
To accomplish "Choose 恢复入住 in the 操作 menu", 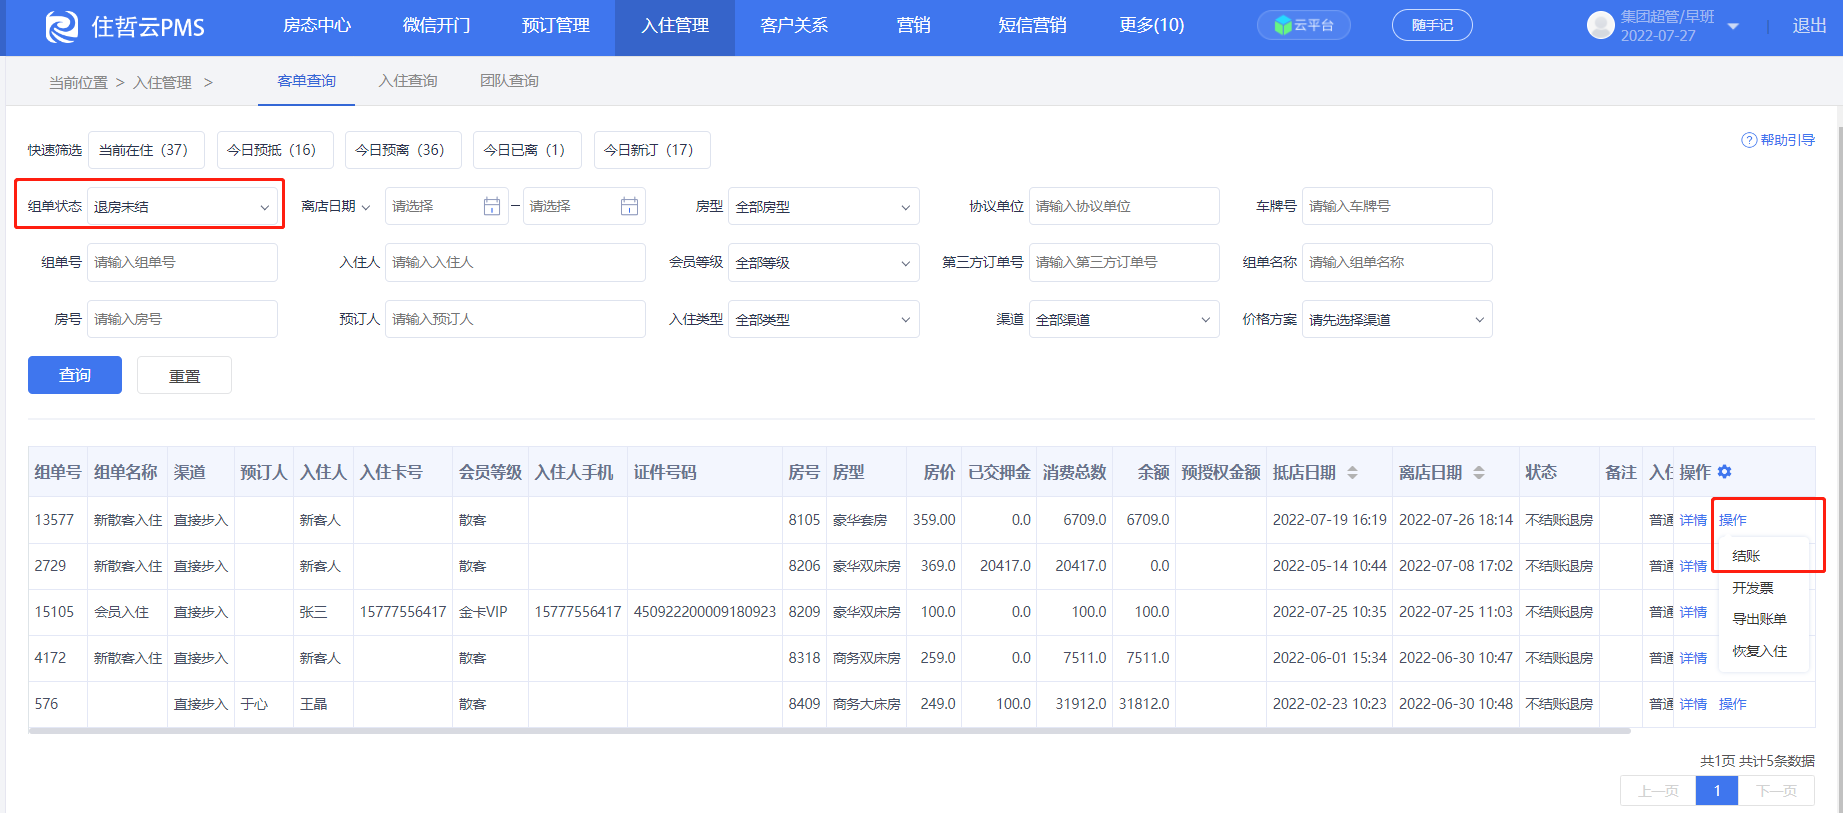I will [x=1759, y=651].
